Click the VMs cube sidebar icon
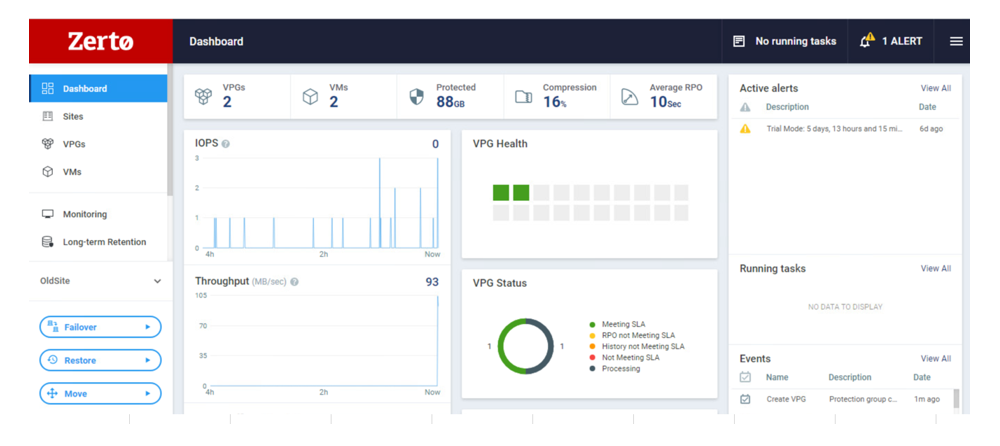Viewport: 1000px width, 446px height. click(x=47, y=172)
